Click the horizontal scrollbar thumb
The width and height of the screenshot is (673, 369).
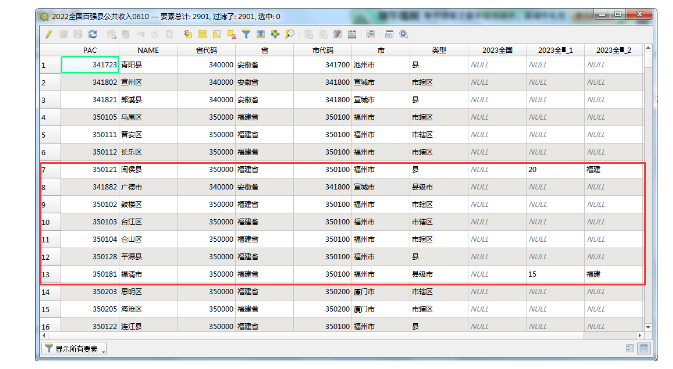click(x=315, y=336)
